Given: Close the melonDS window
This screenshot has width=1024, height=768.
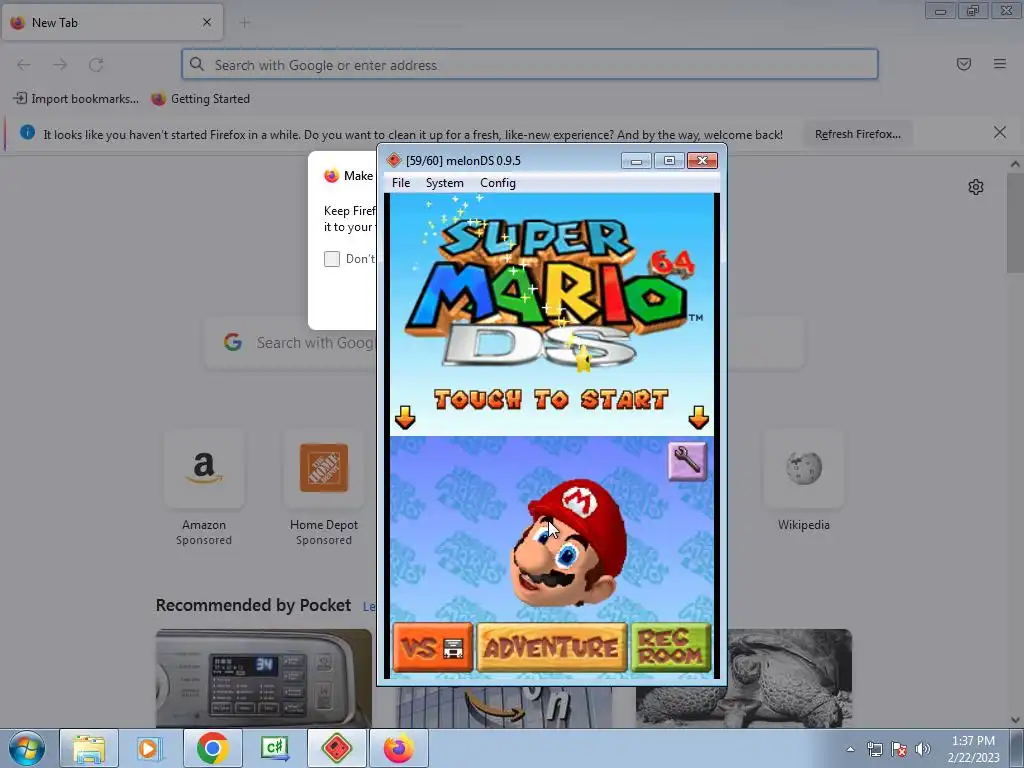Looking at the screenshot, I should pos(702,161).
